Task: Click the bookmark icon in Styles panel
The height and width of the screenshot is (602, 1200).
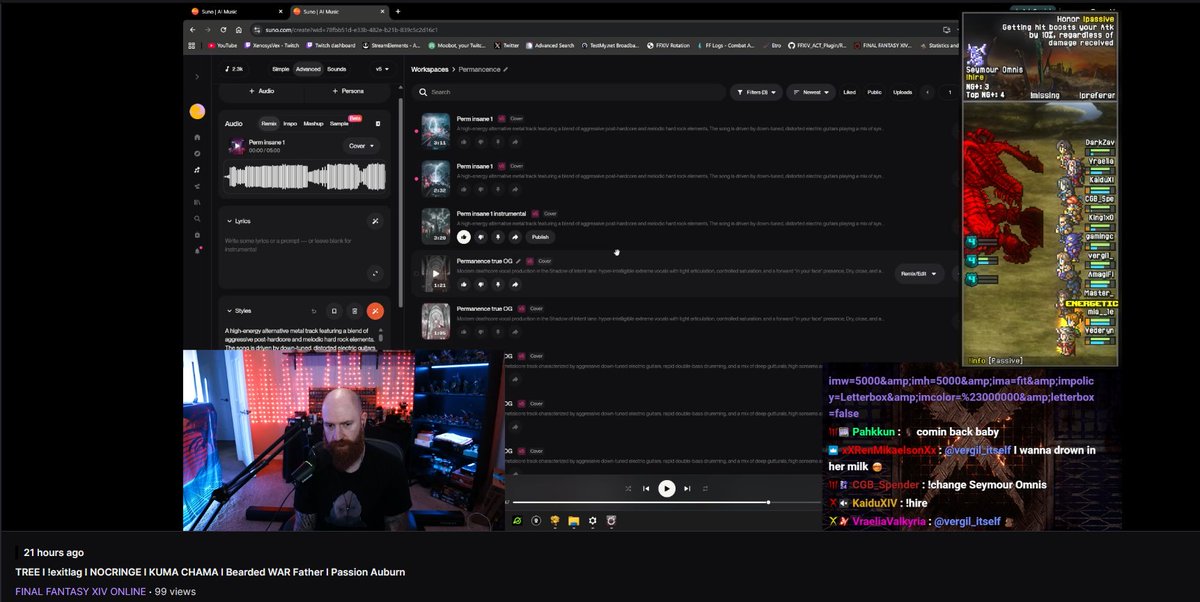Action: (334, 311)
